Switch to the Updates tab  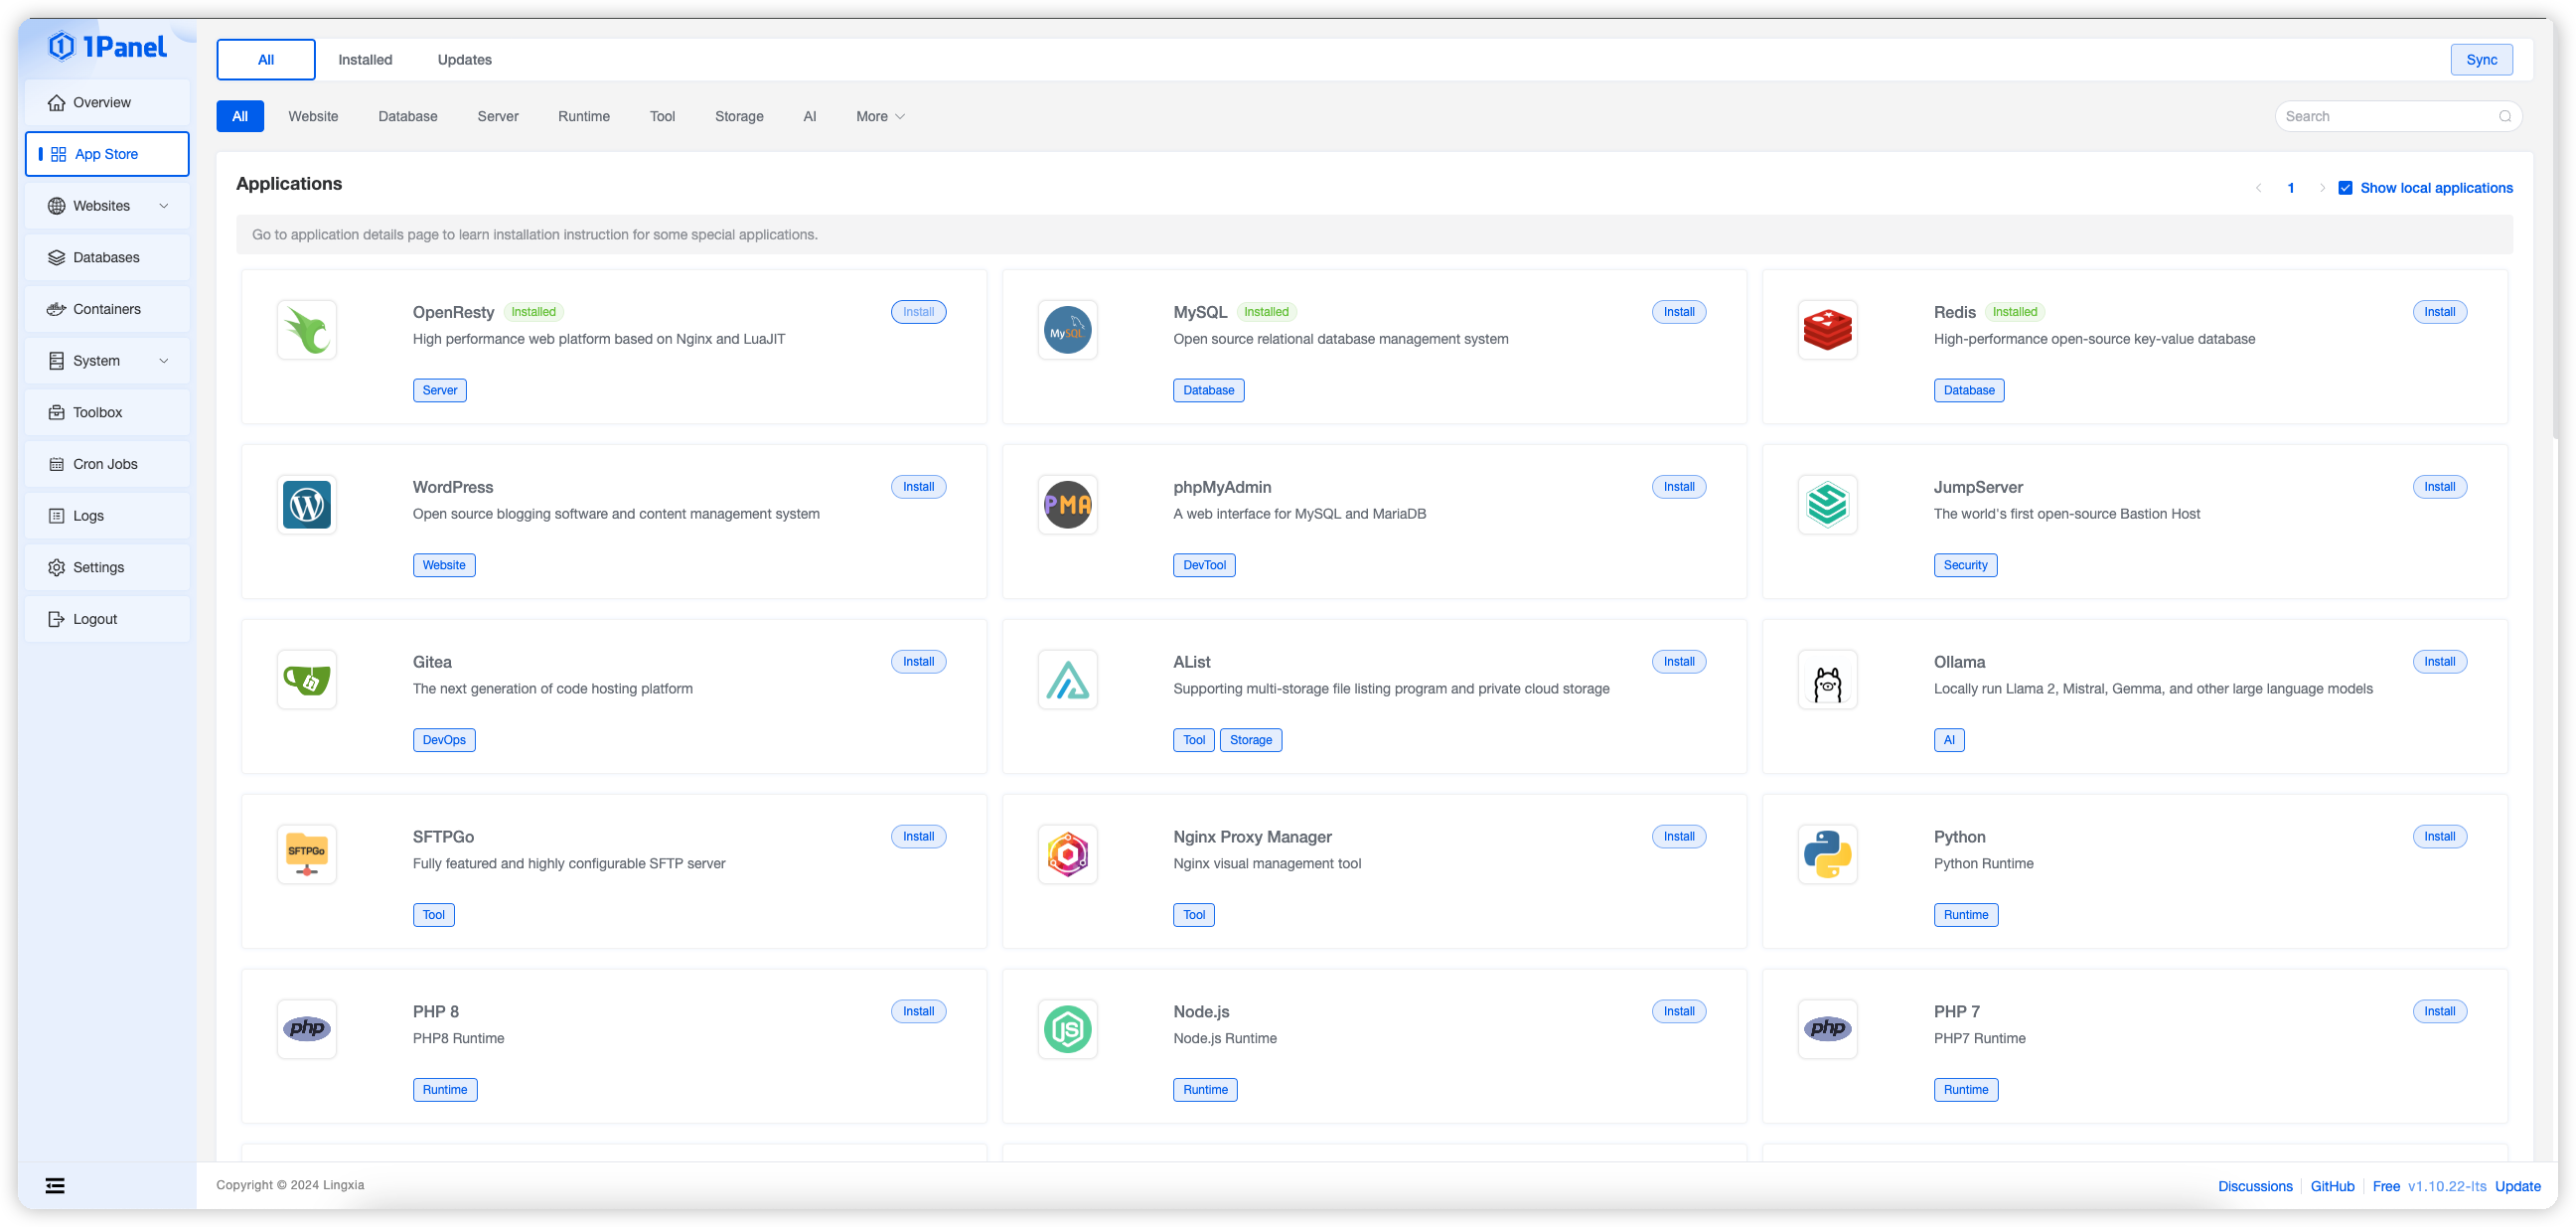pyautogui.click(x=464, y=60)
